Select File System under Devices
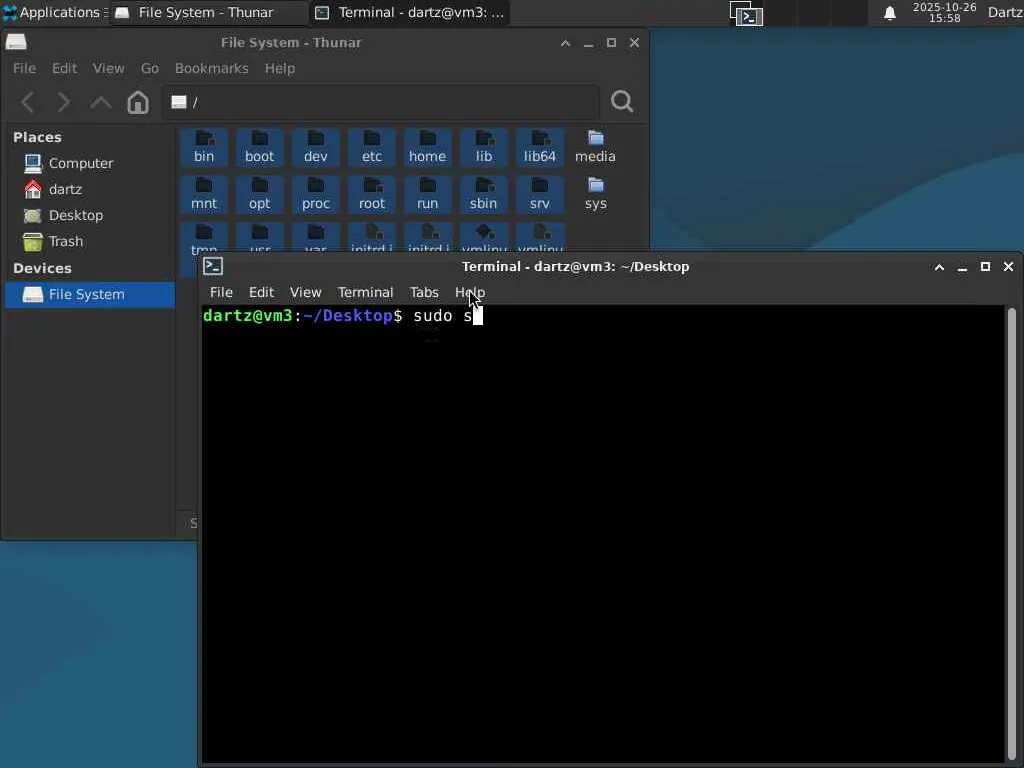This screenshot has height=768, width=1024. [x=89, y=295]
